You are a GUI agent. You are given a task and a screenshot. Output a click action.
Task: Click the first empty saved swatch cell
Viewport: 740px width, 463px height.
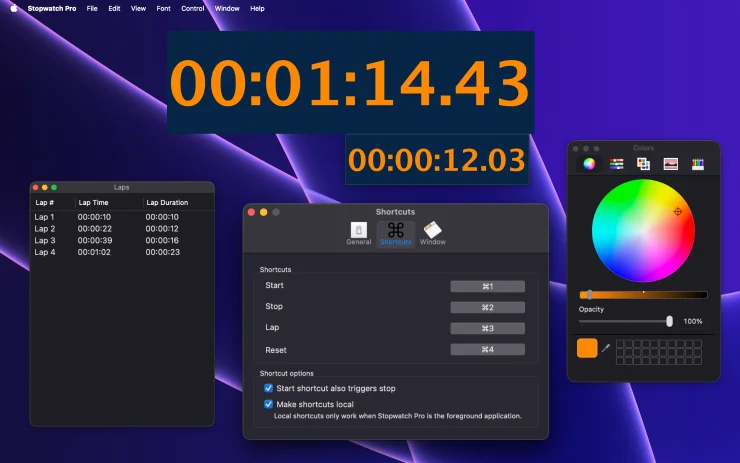click(621, 344)
